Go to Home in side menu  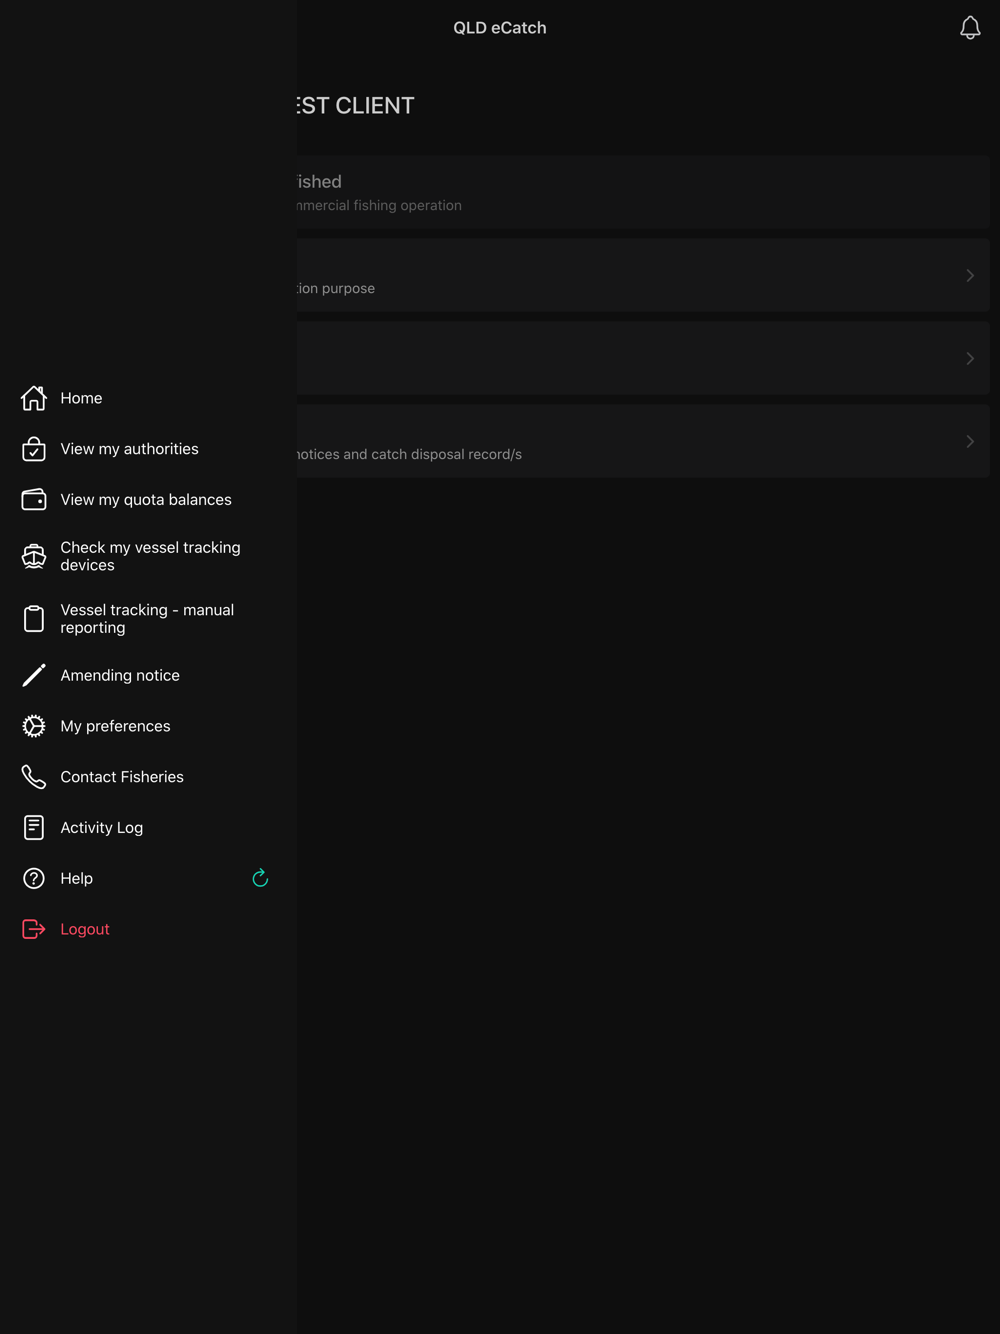[x=148, y=398]
